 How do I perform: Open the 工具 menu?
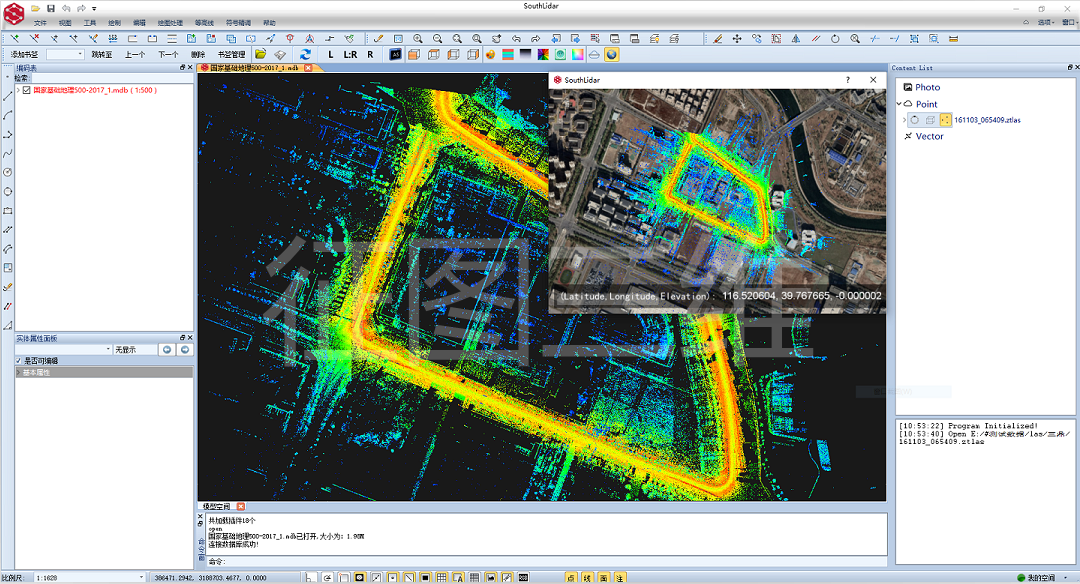tap(90, 23)
